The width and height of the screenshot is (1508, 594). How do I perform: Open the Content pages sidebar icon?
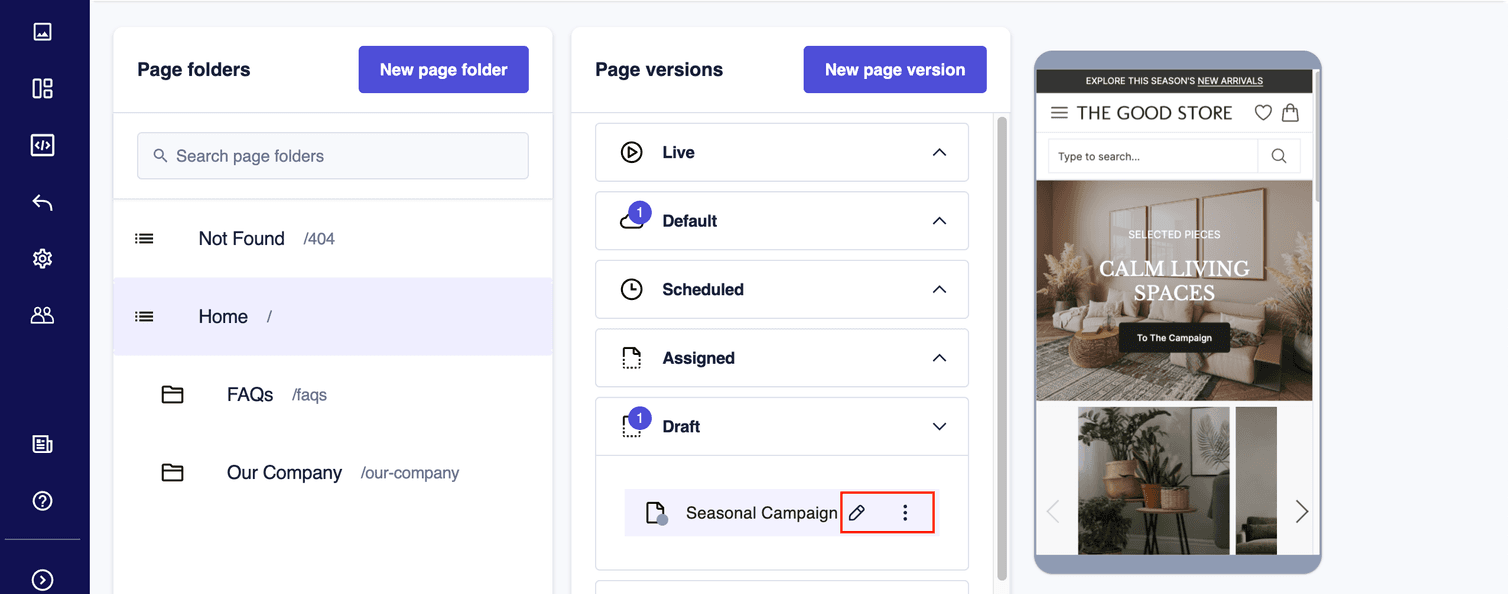click(x=42, y=443)
